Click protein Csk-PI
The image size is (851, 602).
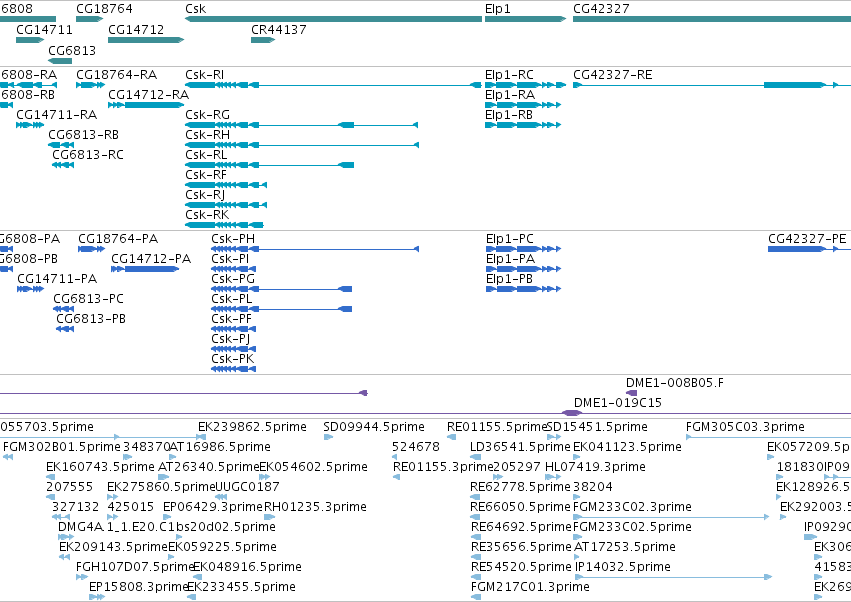(x=230, y=259)
